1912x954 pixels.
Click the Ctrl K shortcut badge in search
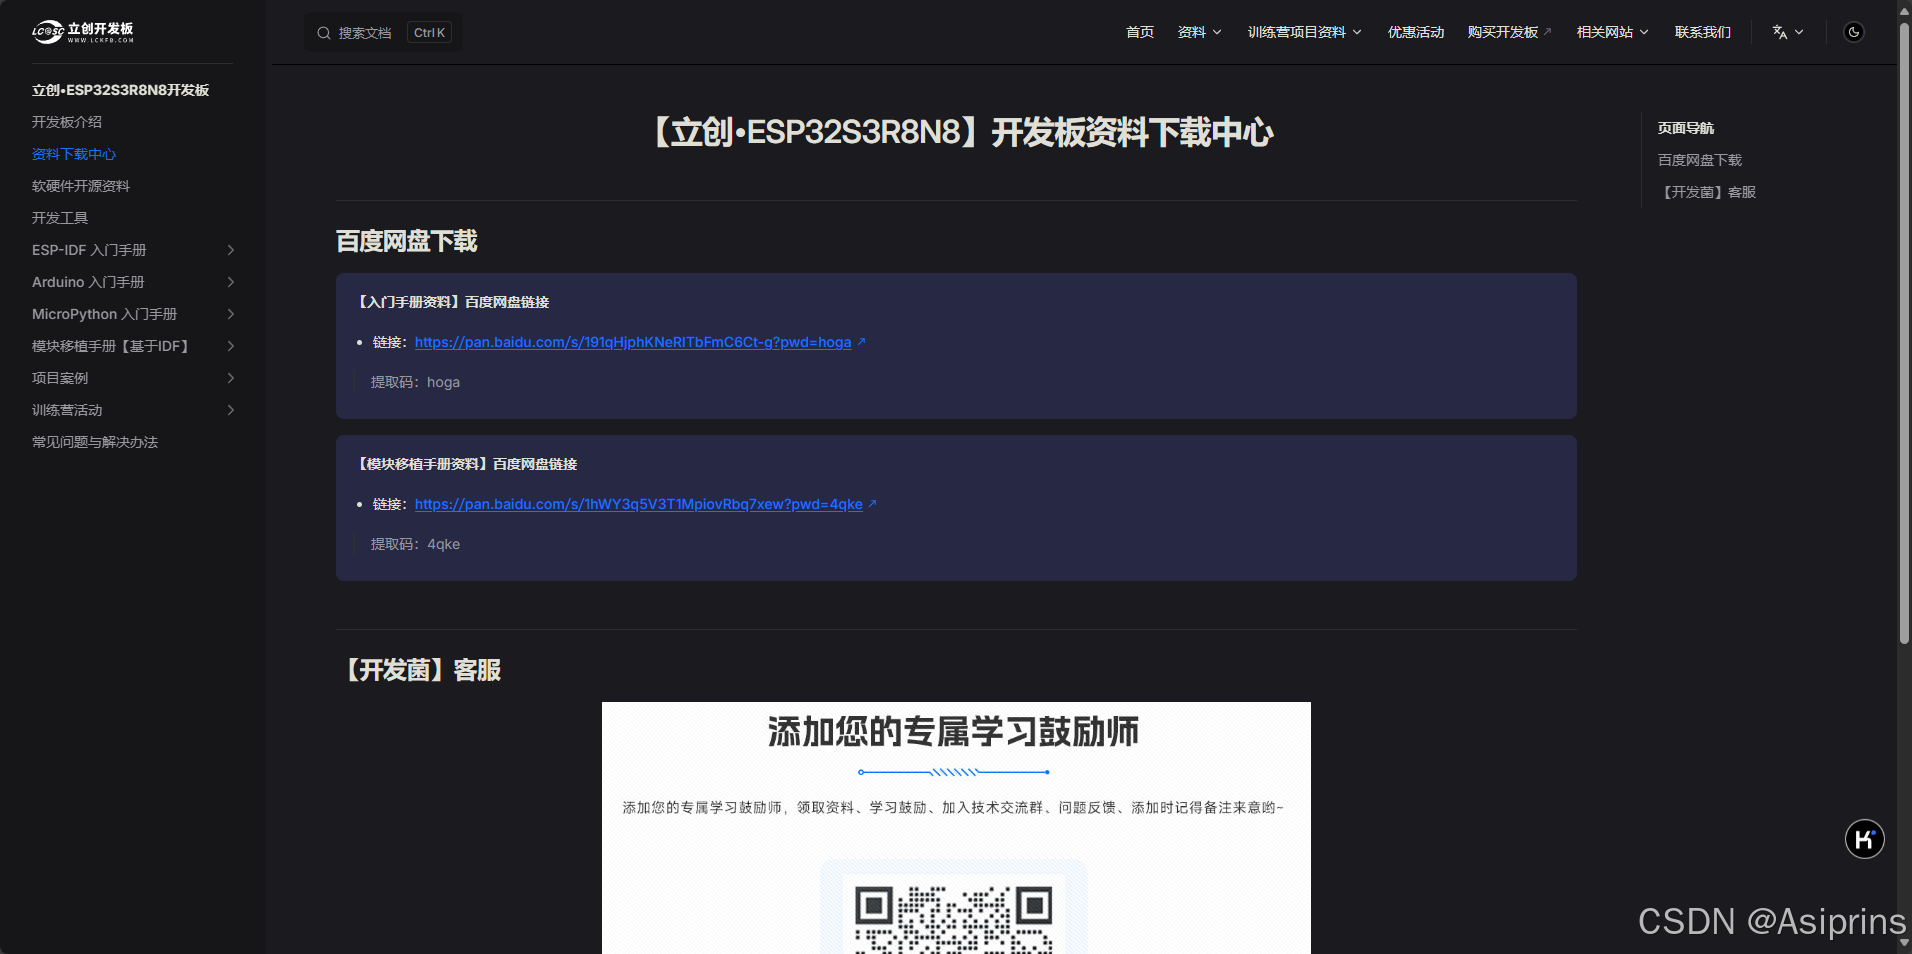tap(428, 31)
